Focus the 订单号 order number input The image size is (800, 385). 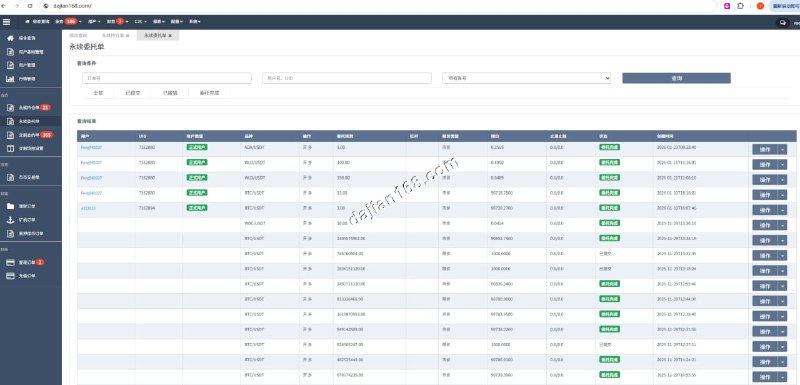[x=167, y=78]
